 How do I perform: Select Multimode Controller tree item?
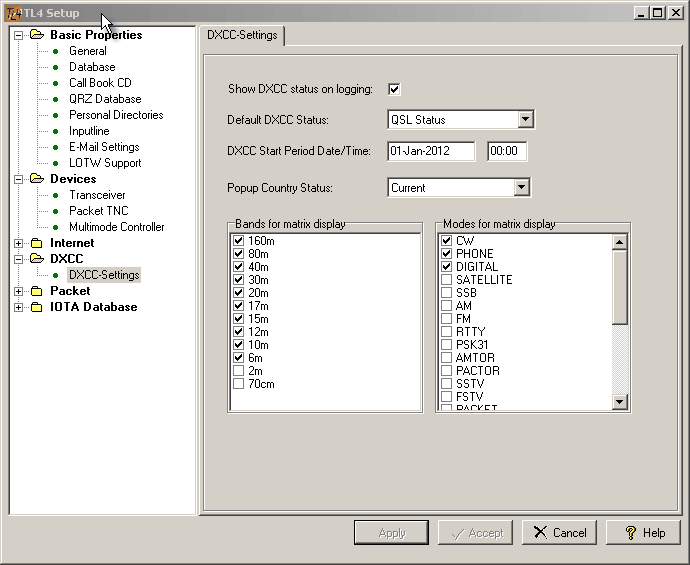(117, 227)
